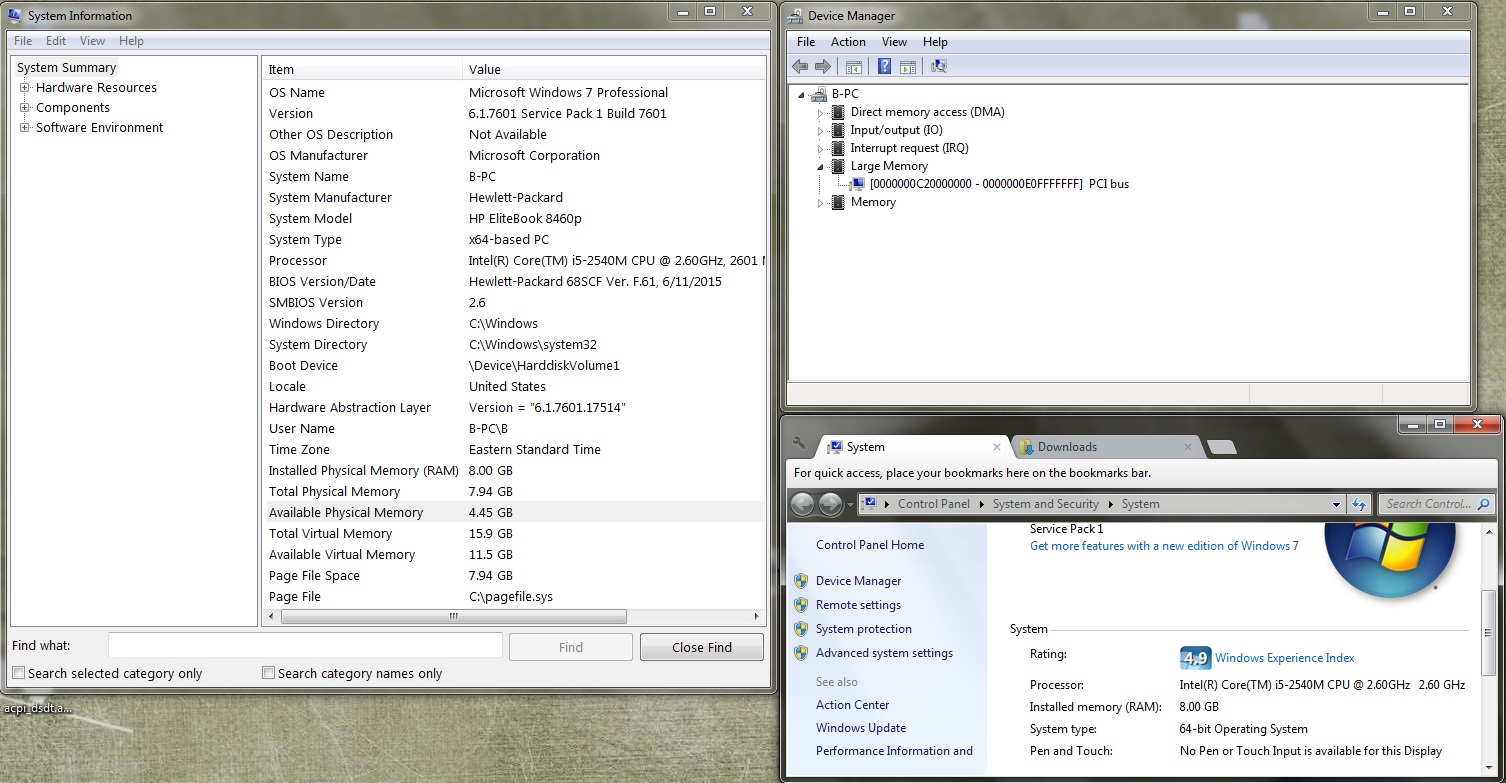The width and height of the screenshot is (1506, 783).
Task: Select System Summary in the left tree
Action: pyautogui.click(x=66, y=68)
